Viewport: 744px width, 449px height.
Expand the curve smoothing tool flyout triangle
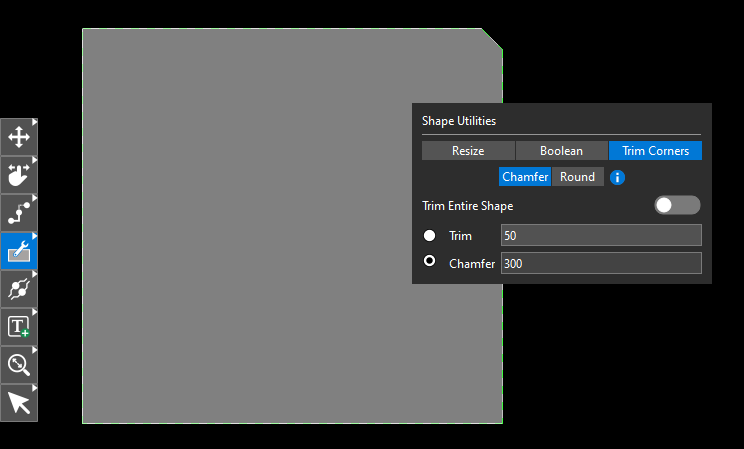[35, 274]
